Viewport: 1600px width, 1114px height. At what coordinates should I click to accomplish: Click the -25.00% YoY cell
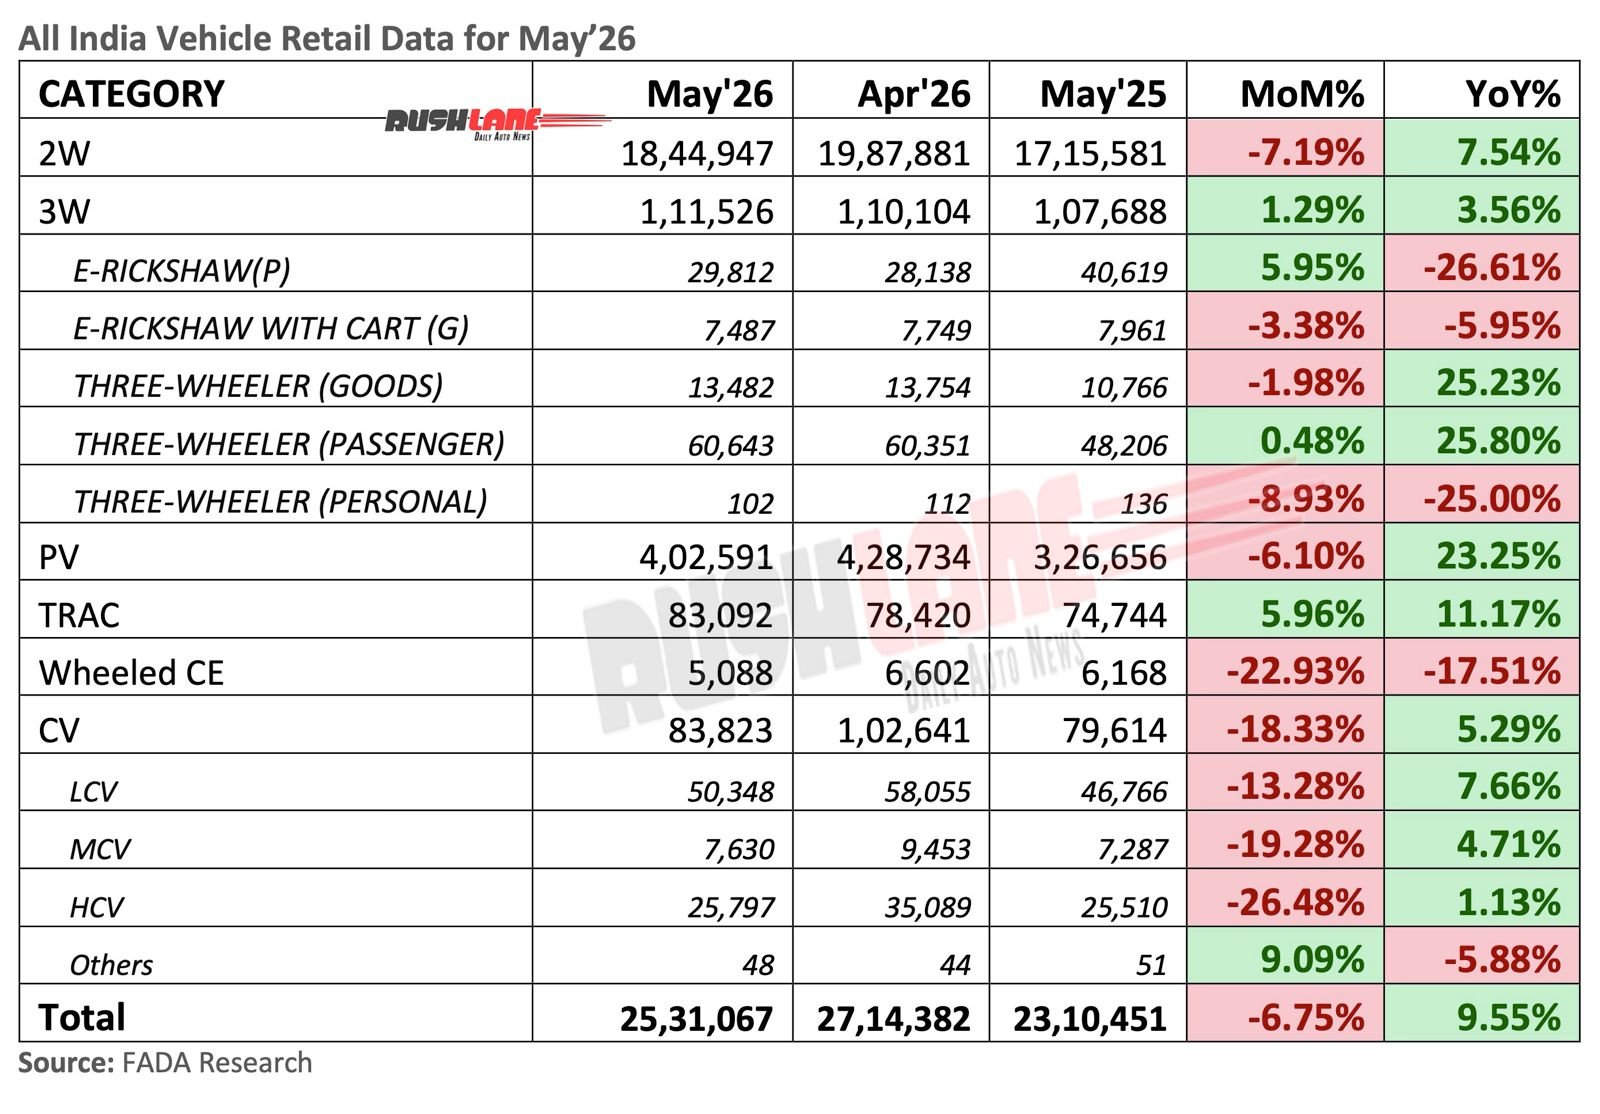(x=1482, y=496)
